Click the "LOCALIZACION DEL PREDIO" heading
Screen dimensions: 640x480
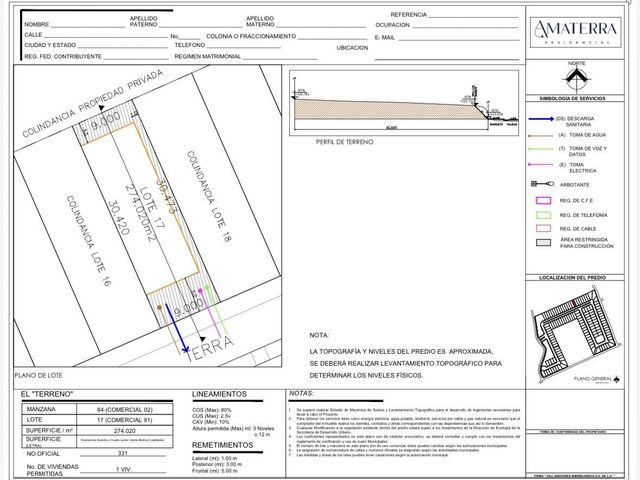point(572,278)
